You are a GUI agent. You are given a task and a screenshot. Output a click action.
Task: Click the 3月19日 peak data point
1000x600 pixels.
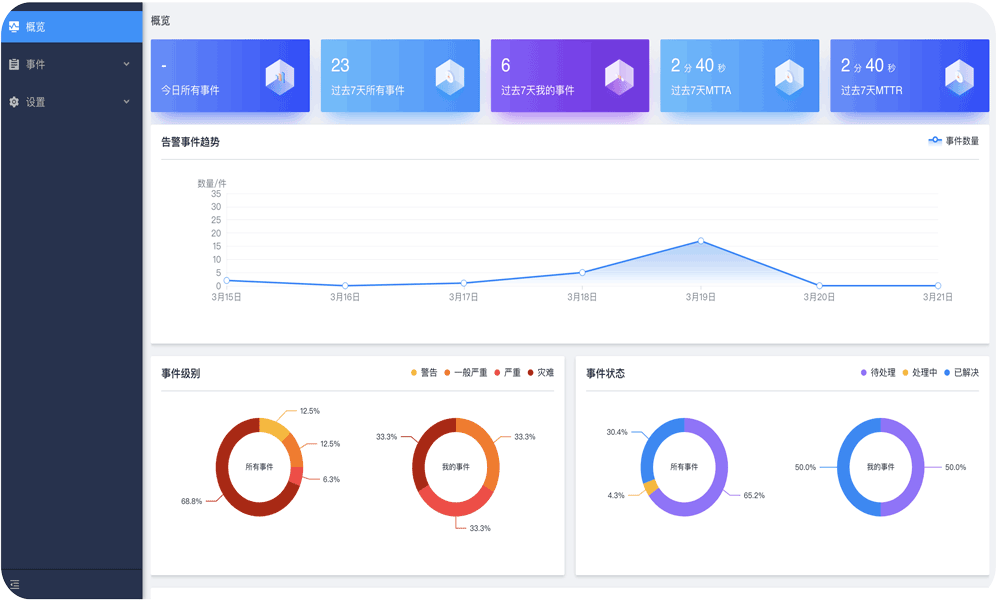pos(700,241)
